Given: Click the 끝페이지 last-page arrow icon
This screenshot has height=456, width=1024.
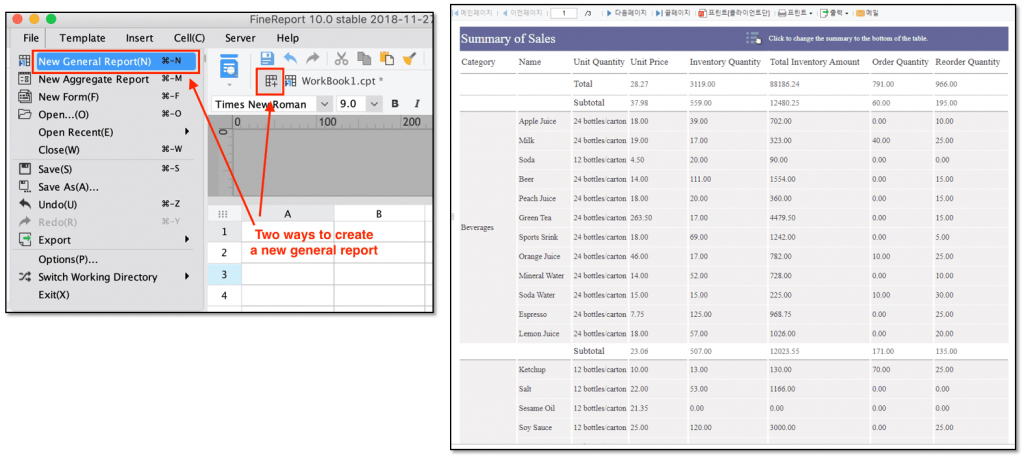Looking at the screenshot, I should tap(659, 13).
